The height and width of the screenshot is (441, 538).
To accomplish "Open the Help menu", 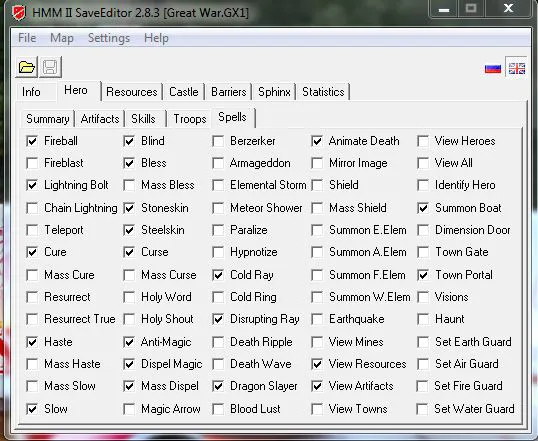I will 156,38.
